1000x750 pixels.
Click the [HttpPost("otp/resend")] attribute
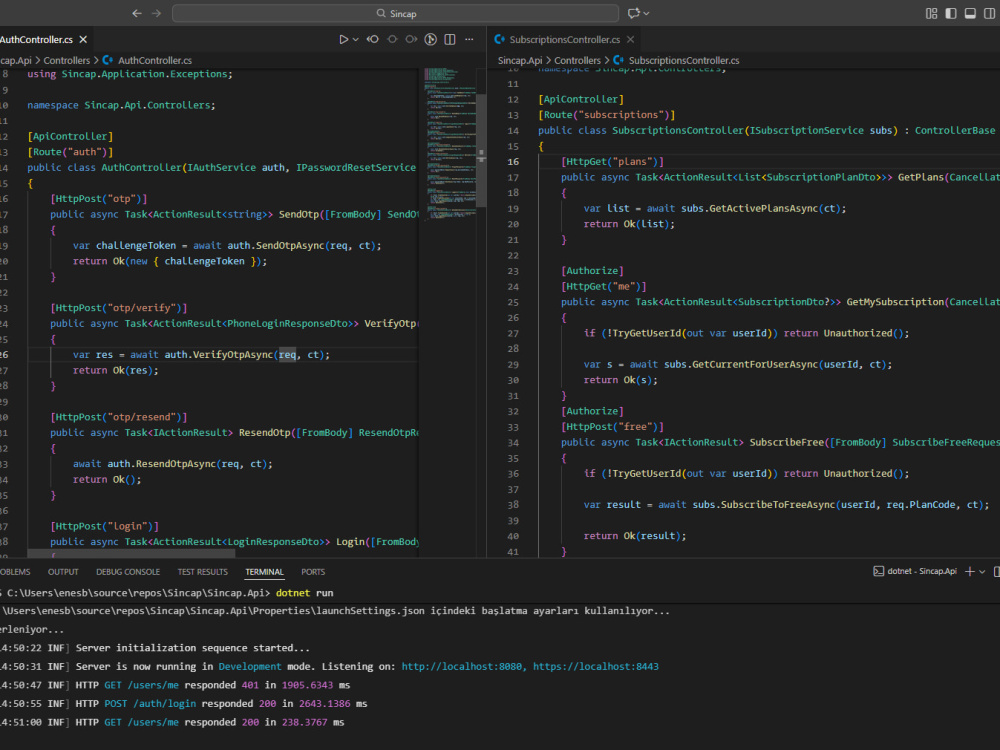119,417
